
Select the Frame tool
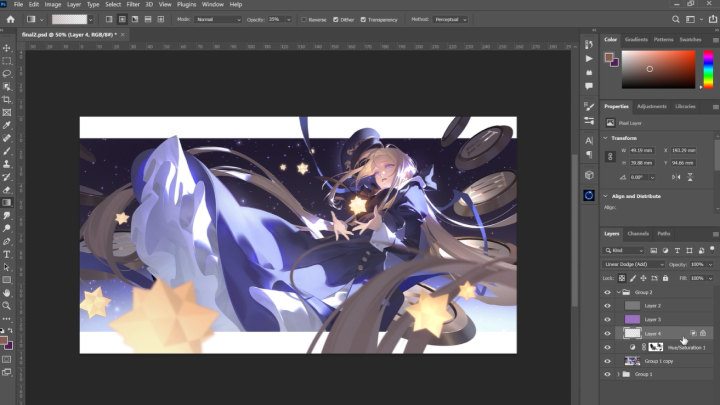pyautogui.click(x=7, y=112)
